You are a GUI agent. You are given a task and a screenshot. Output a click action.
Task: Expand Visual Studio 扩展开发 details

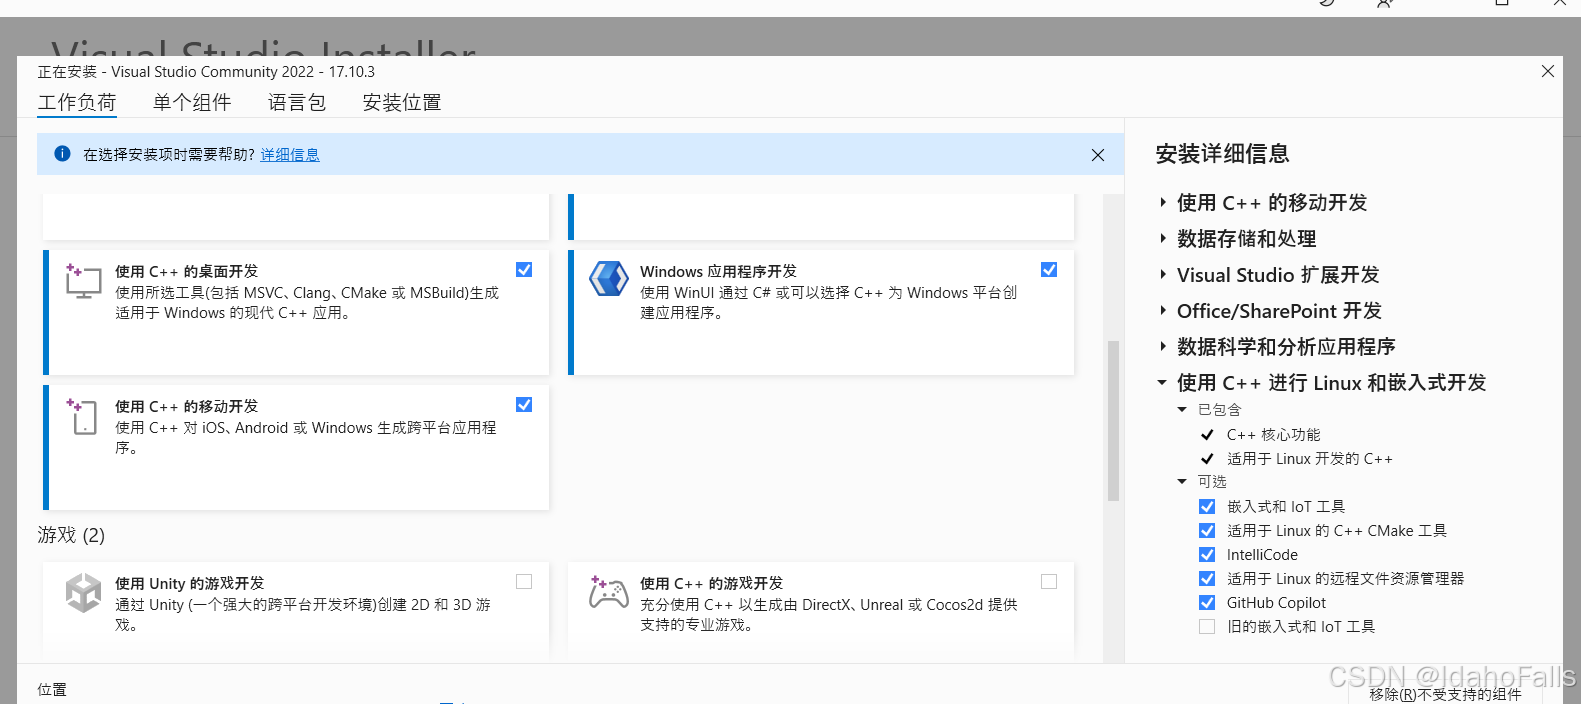(x=1163, y=275)
